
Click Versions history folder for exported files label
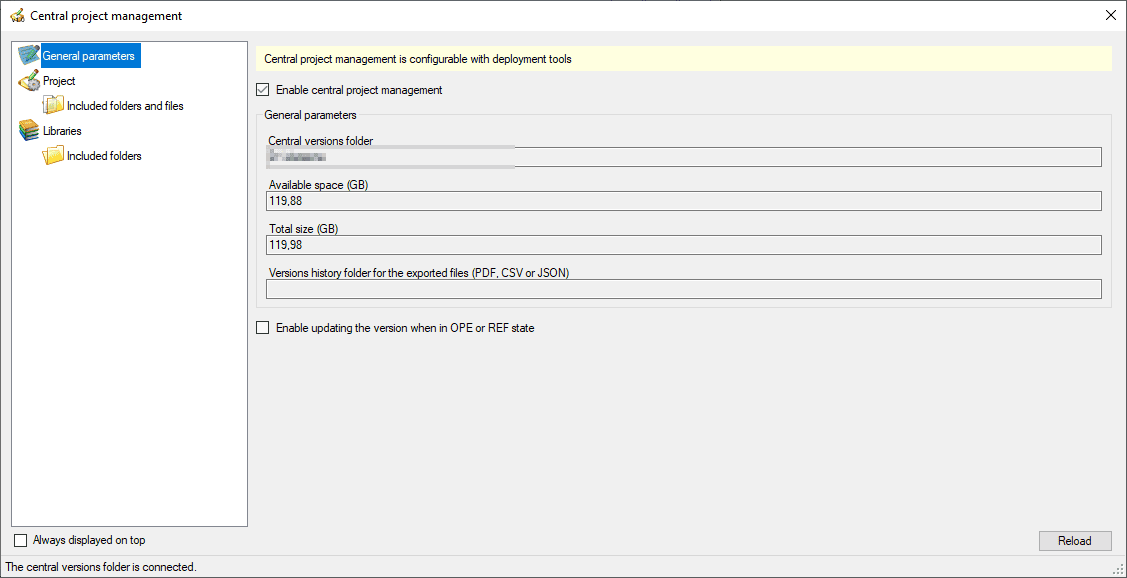pos(419,273)
